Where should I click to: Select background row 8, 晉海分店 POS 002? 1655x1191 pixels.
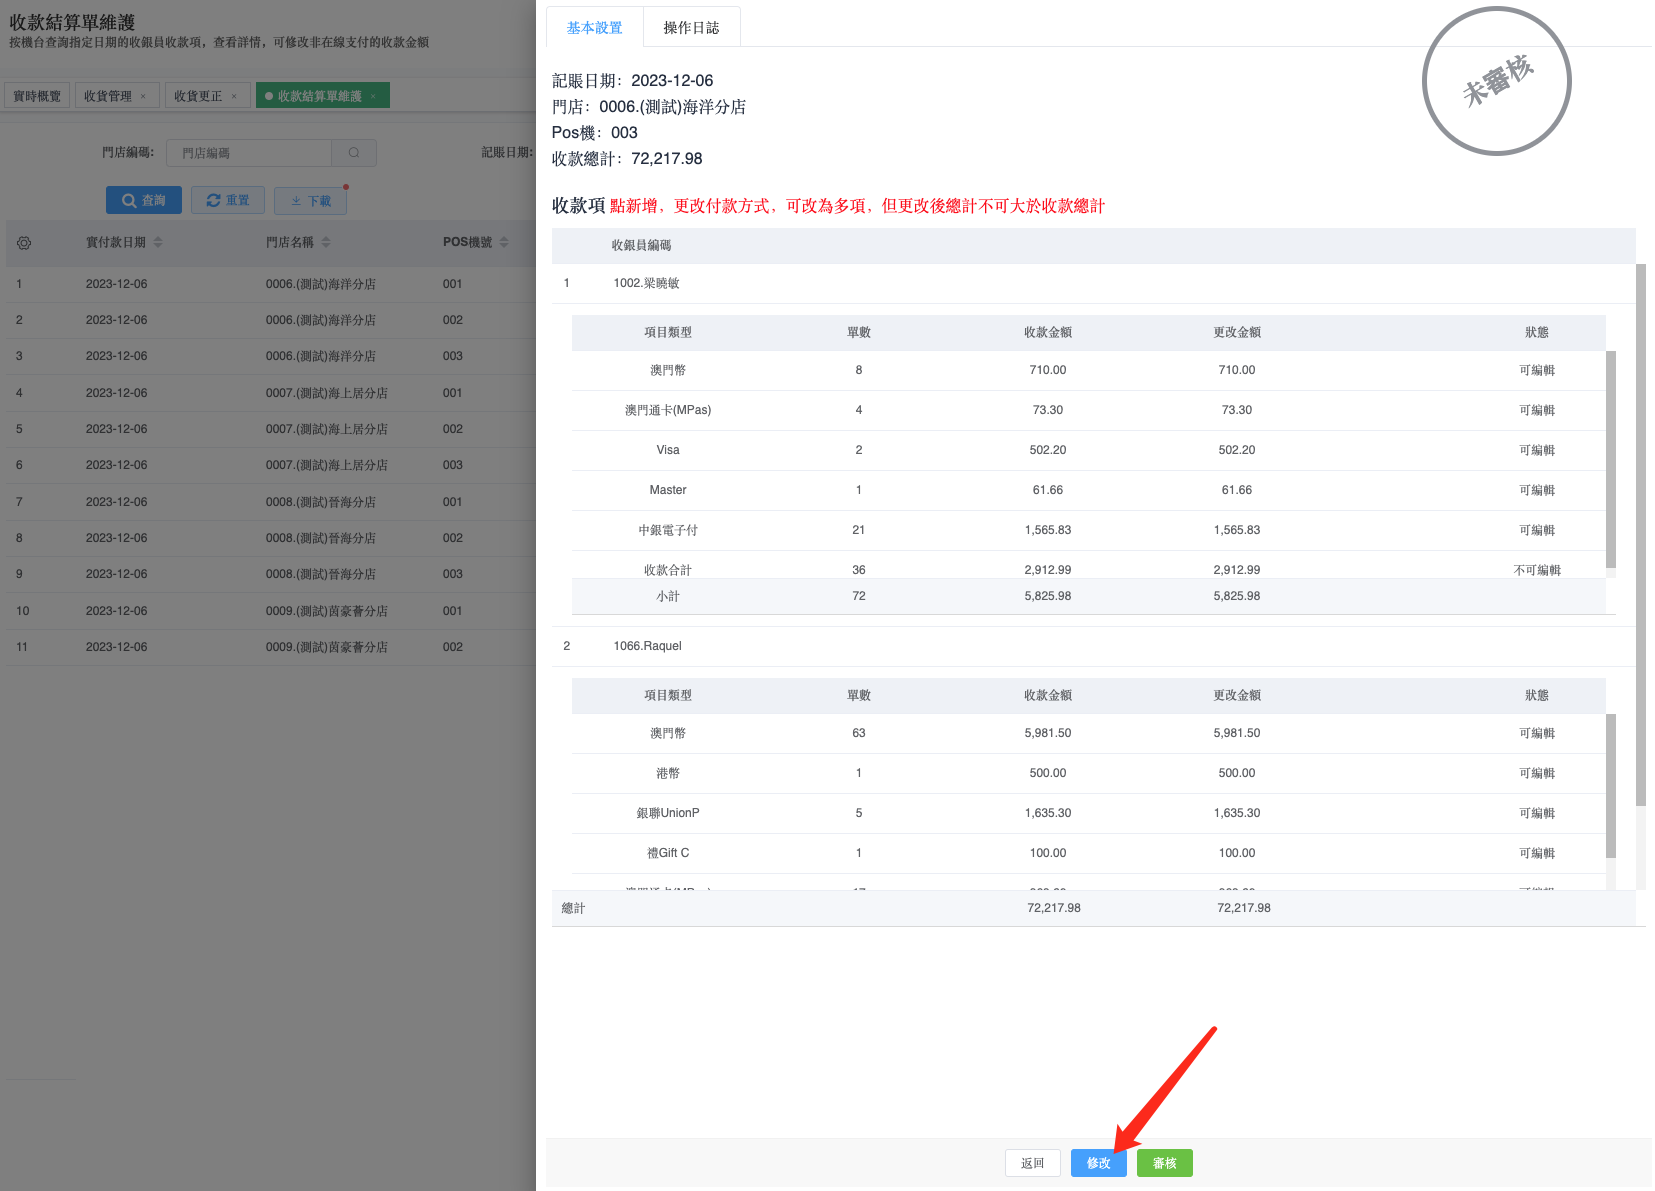[271, 538]
